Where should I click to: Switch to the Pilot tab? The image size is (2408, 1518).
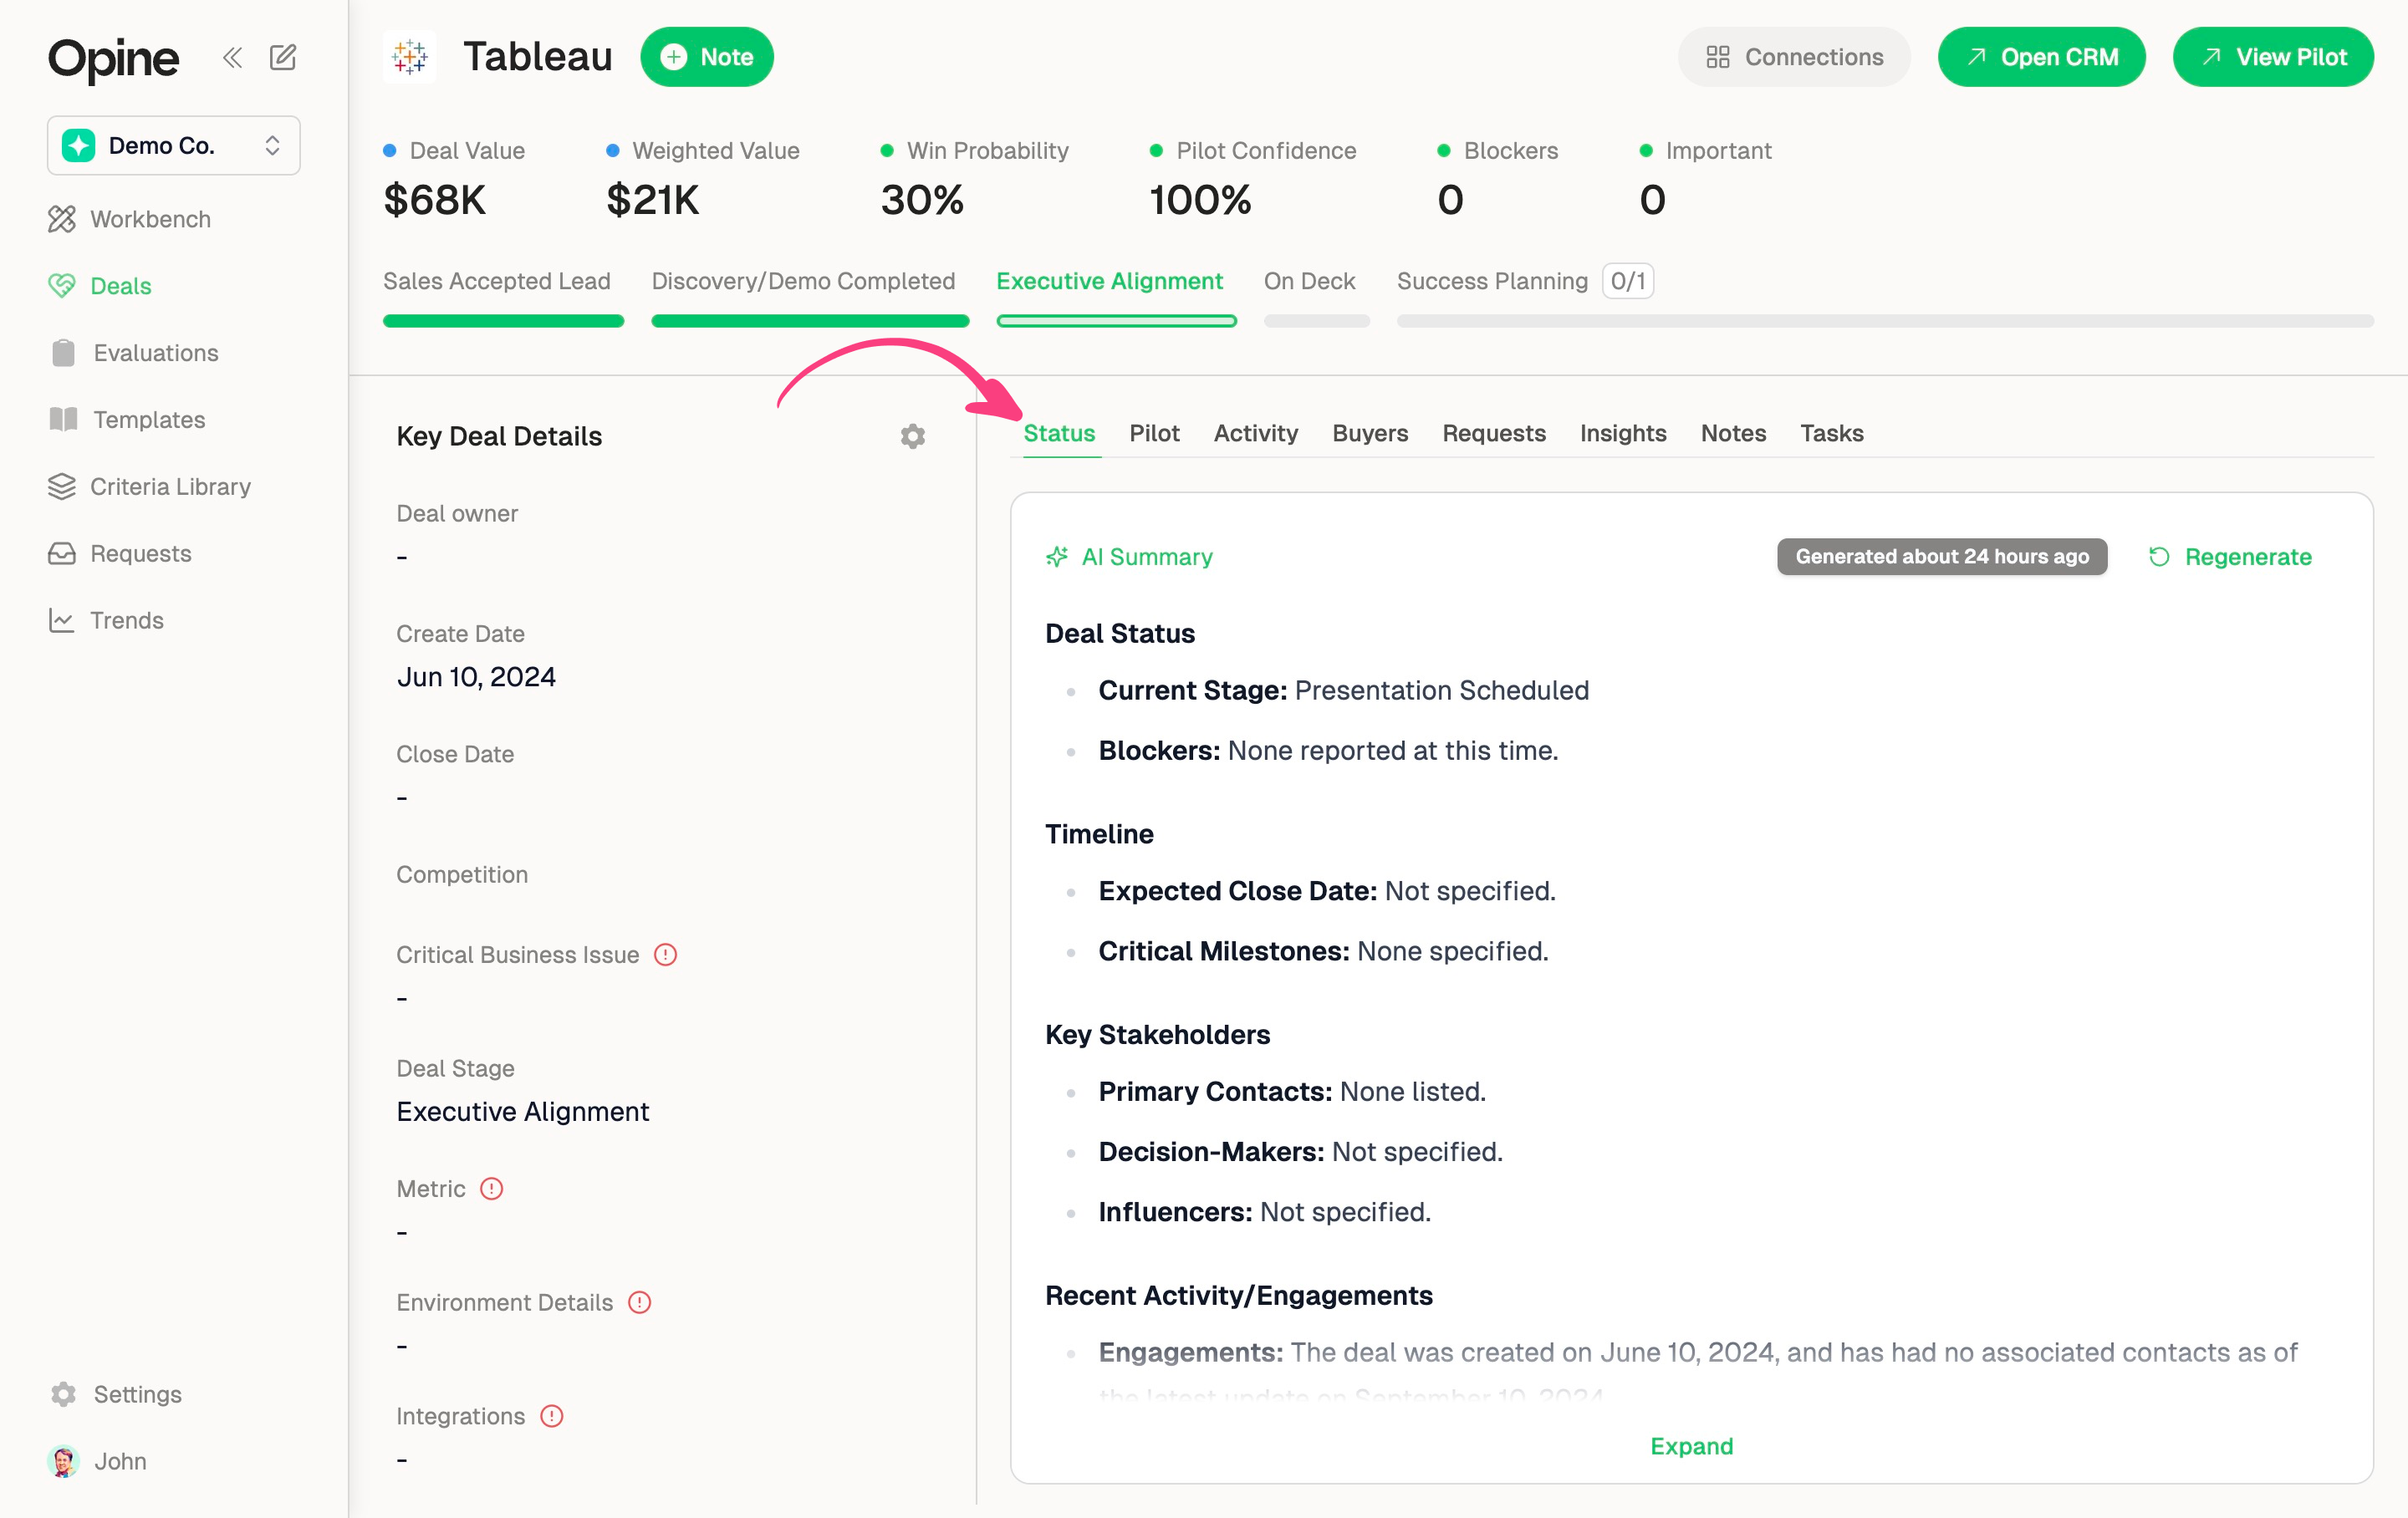(x=1154, y=433)
